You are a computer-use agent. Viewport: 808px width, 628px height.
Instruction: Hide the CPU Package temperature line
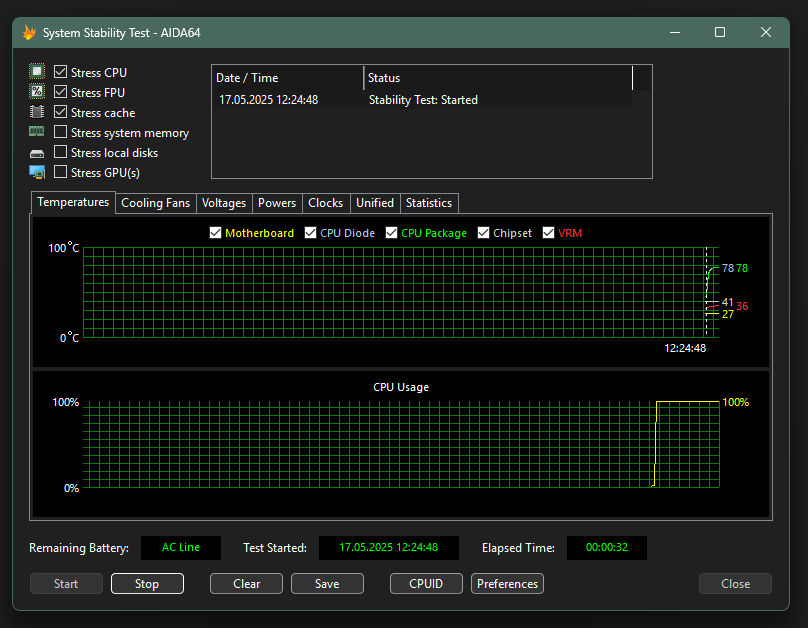coord(392,233)
